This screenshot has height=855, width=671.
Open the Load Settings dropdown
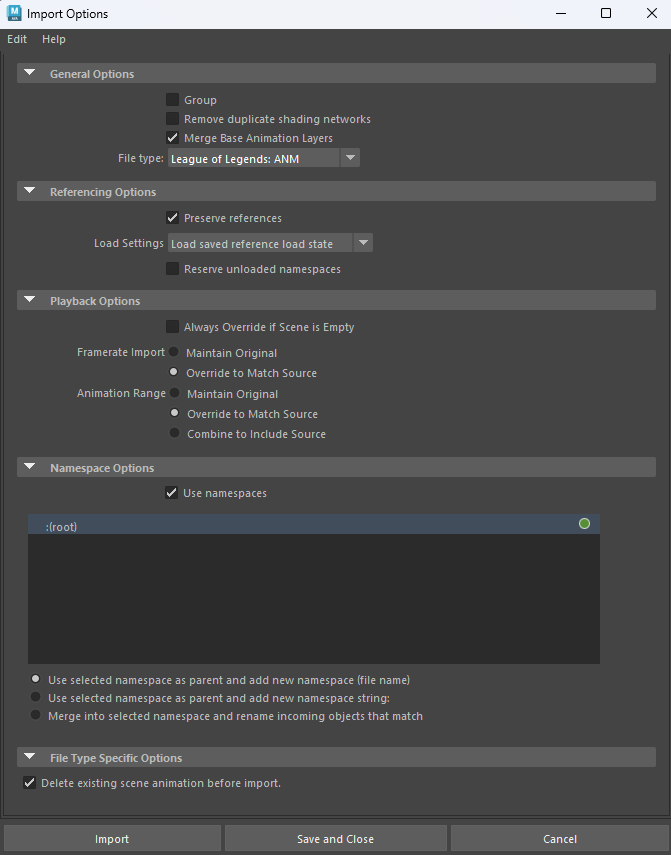pyautogui.click(x=270, y=243)
